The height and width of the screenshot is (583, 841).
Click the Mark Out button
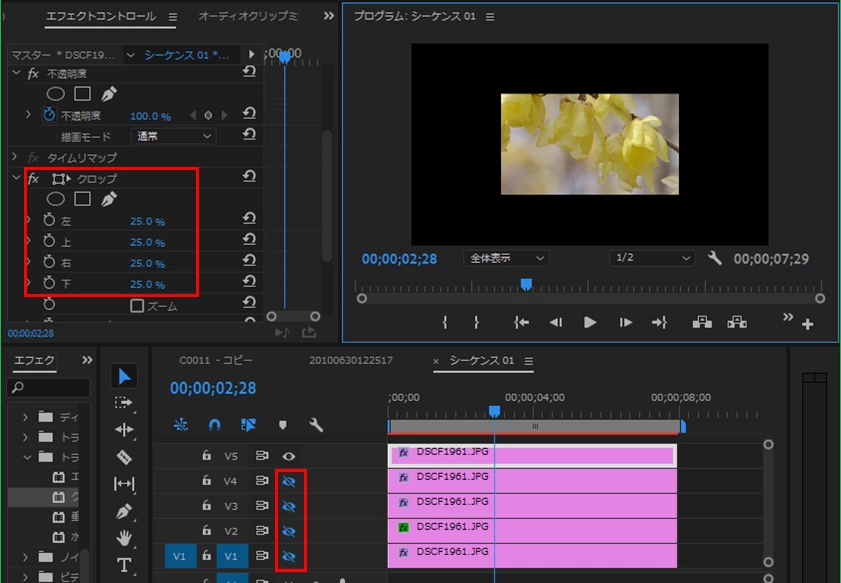tap(476, 322)
